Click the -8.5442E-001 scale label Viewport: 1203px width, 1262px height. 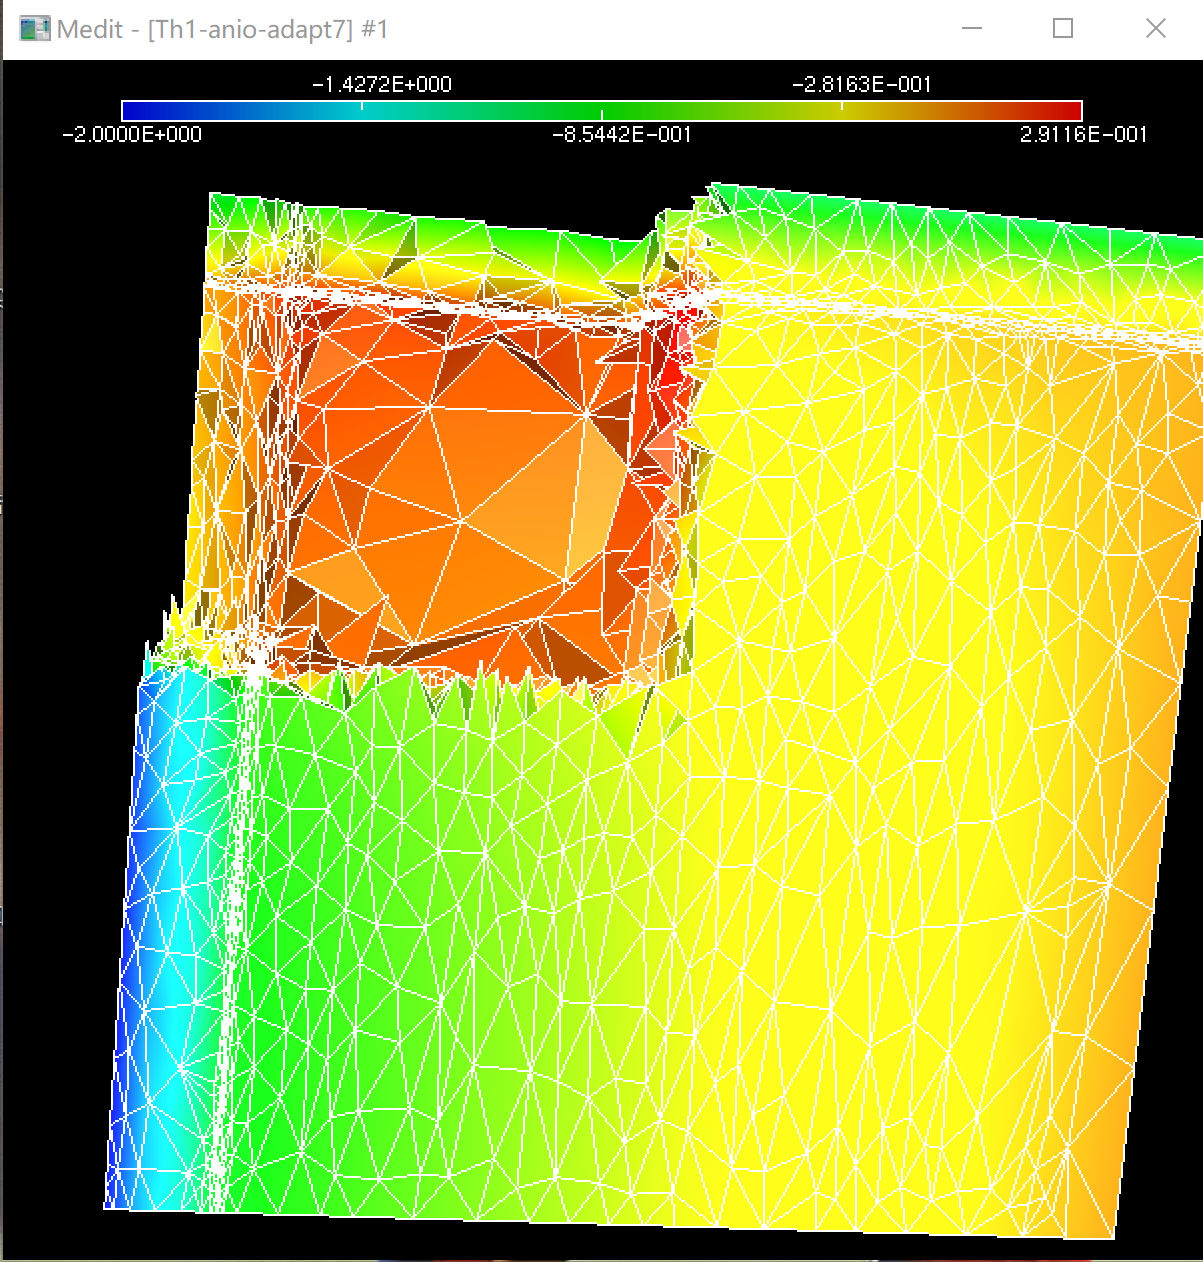coord(622,135)
